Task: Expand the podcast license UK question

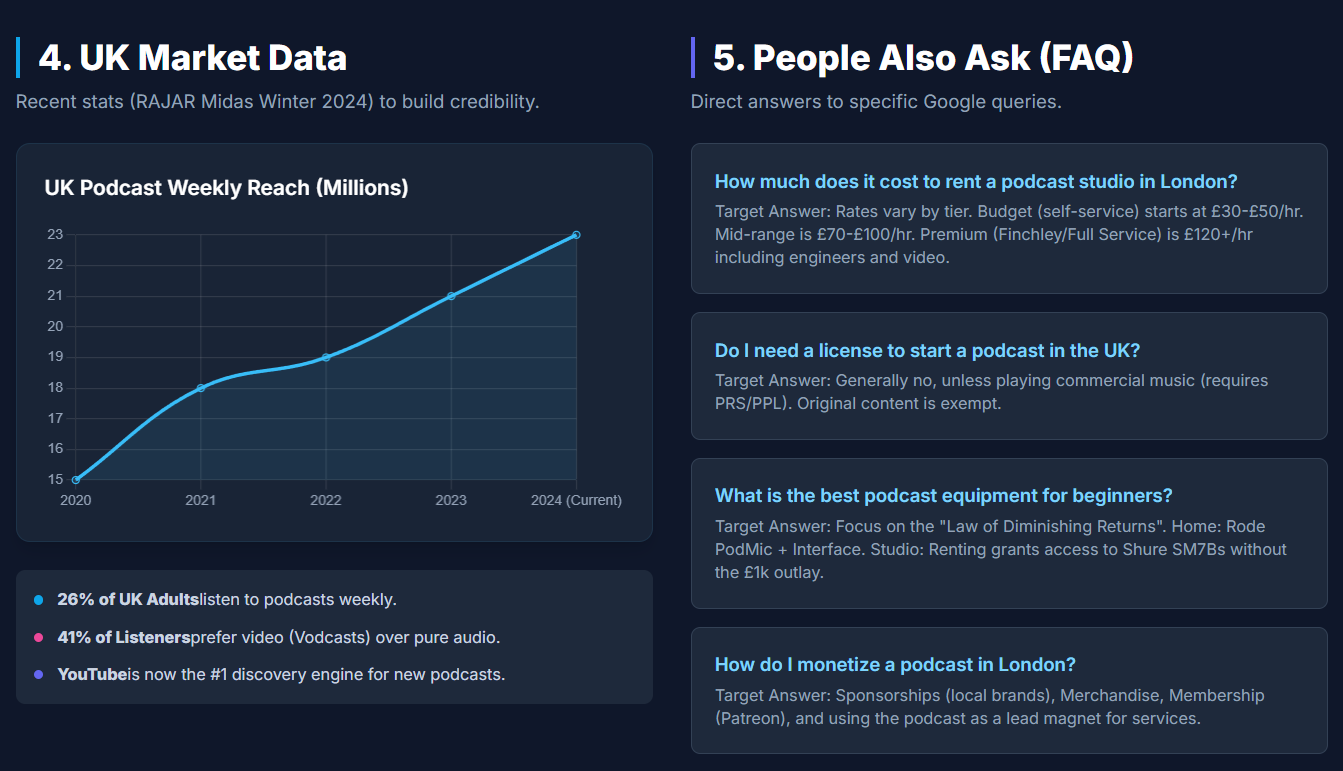Action: click(927, 351)
